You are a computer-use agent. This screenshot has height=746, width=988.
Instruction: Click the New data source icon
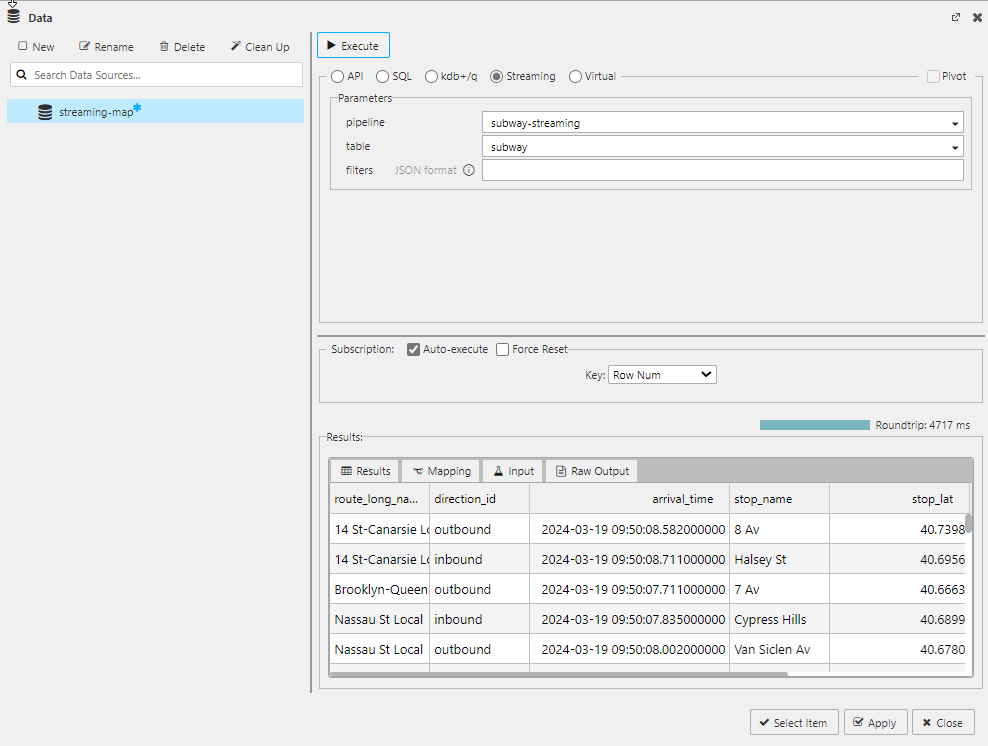pyautogui.click(x=23, y=46)
